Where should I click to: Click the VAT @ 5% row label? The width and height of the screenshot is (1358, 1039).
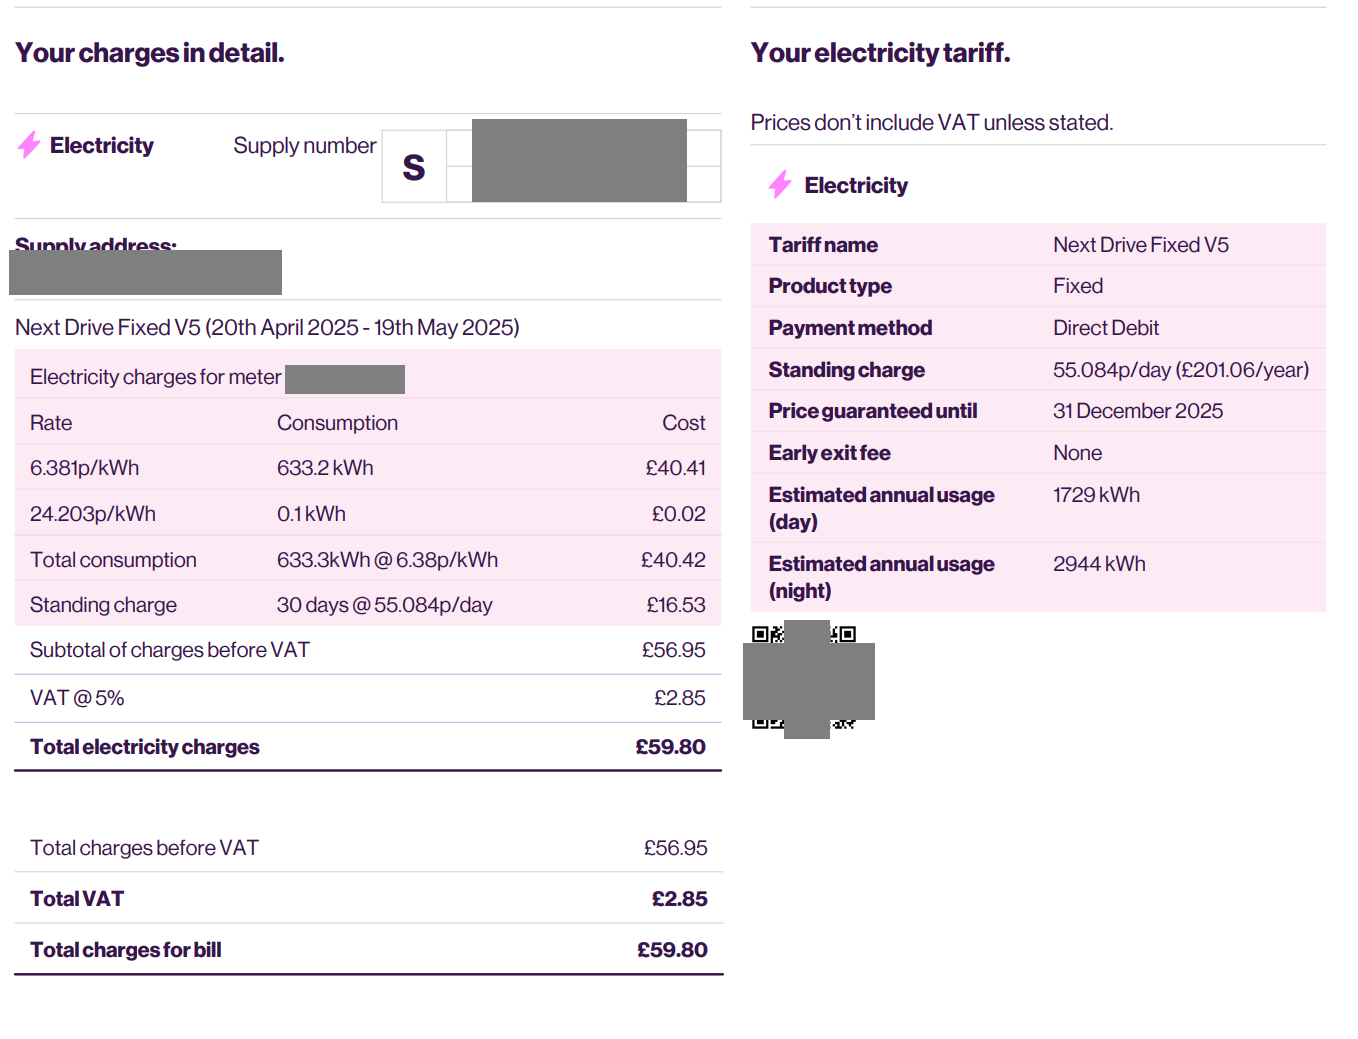(77, 698)
